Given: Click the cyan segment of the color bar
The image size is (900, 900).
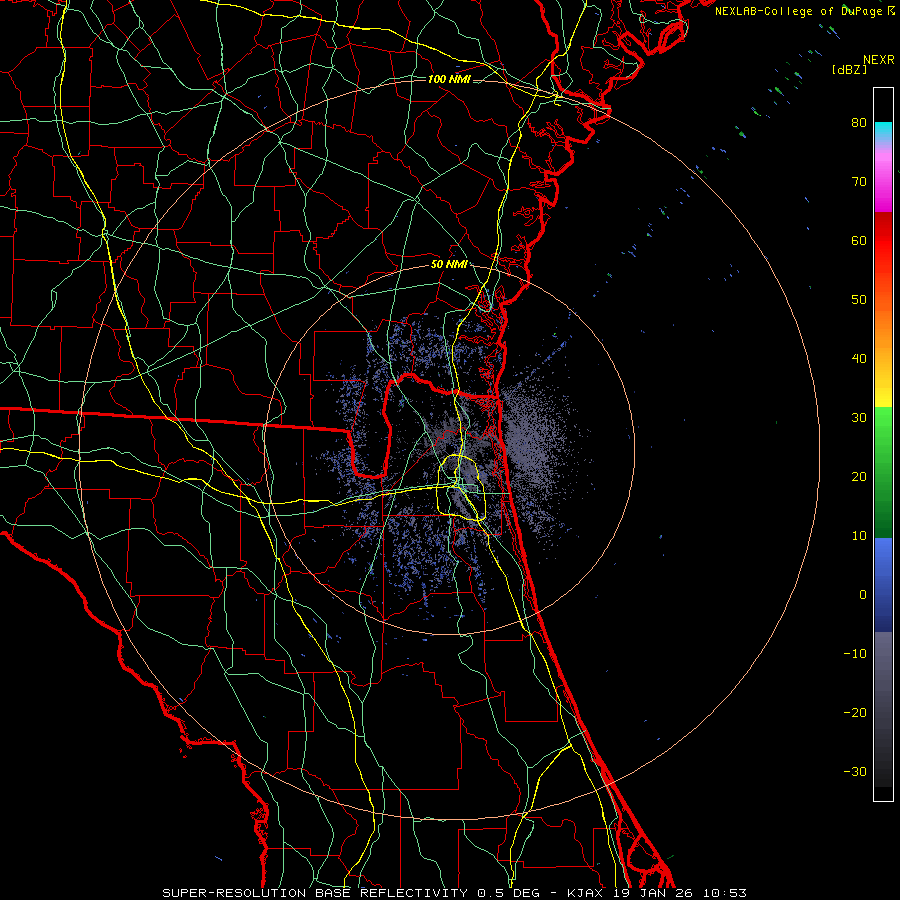Looking at the screenshot, I should 883,130.
